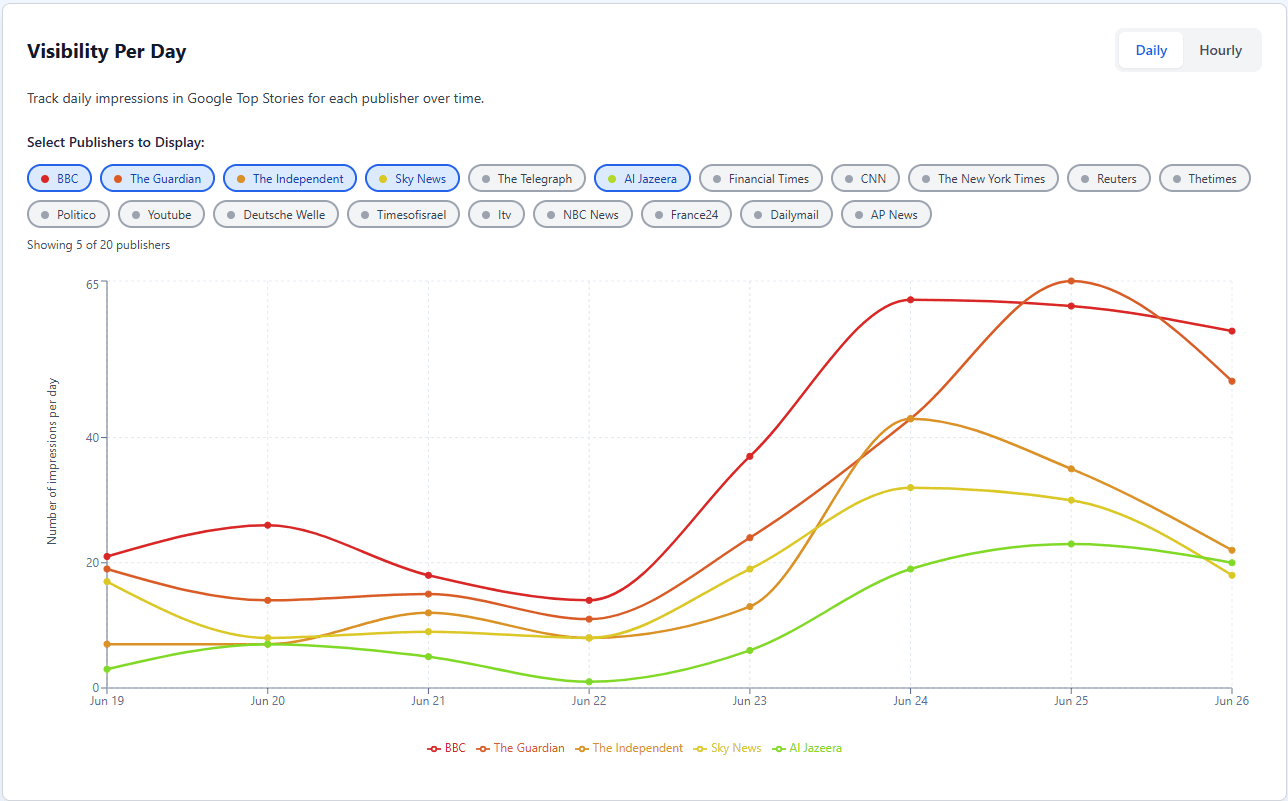This screenshot has width=1288, height=801.
Task: Click The Independent legend marker
Action: (581, 748)
